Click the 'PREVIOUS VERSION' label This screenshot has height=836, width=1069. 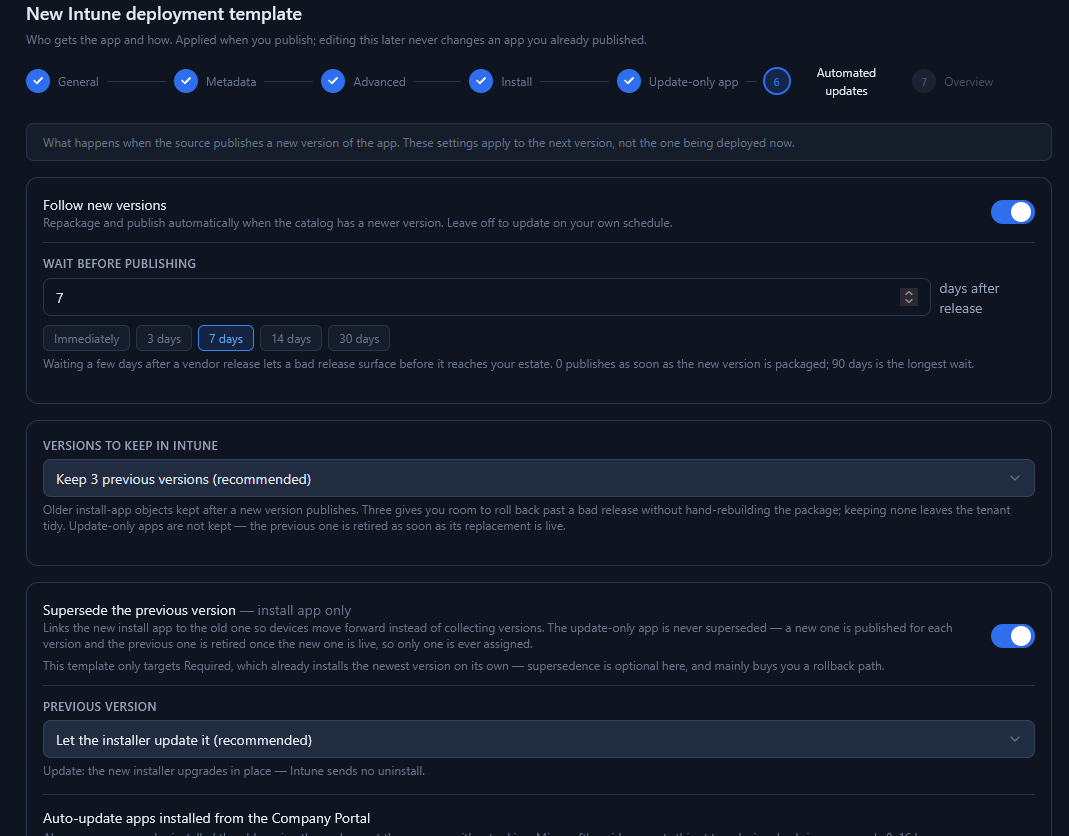(100, 707)
